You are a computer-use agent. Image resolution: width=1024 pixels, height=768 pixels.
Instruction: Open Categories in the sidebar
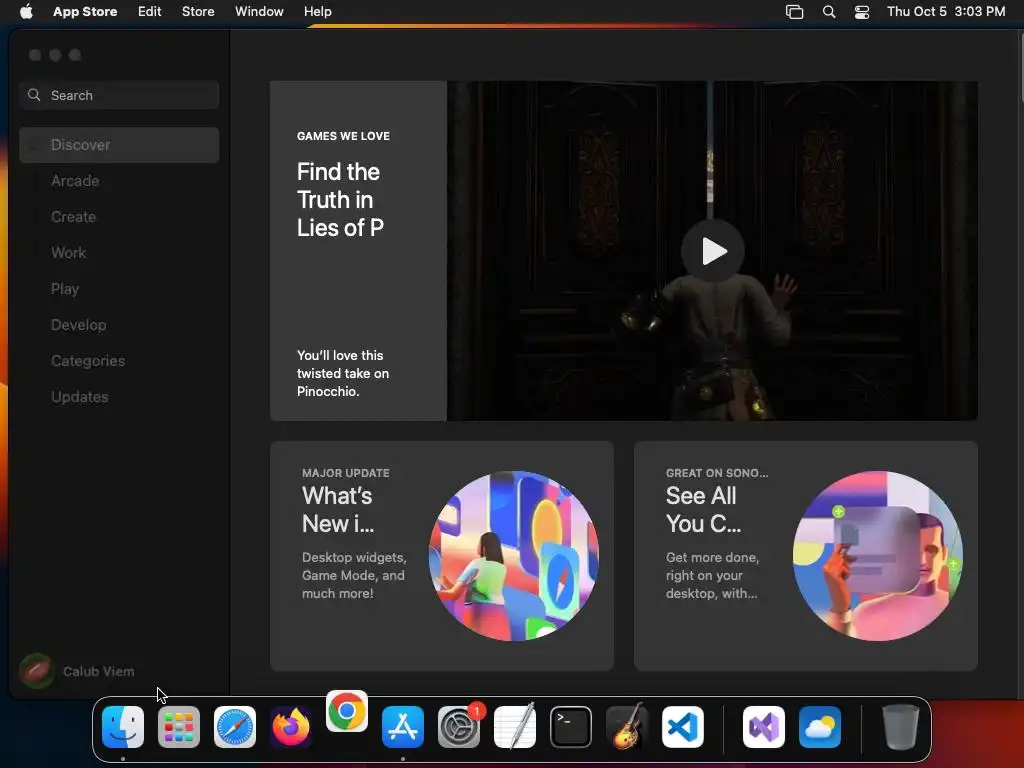point(119,360)
